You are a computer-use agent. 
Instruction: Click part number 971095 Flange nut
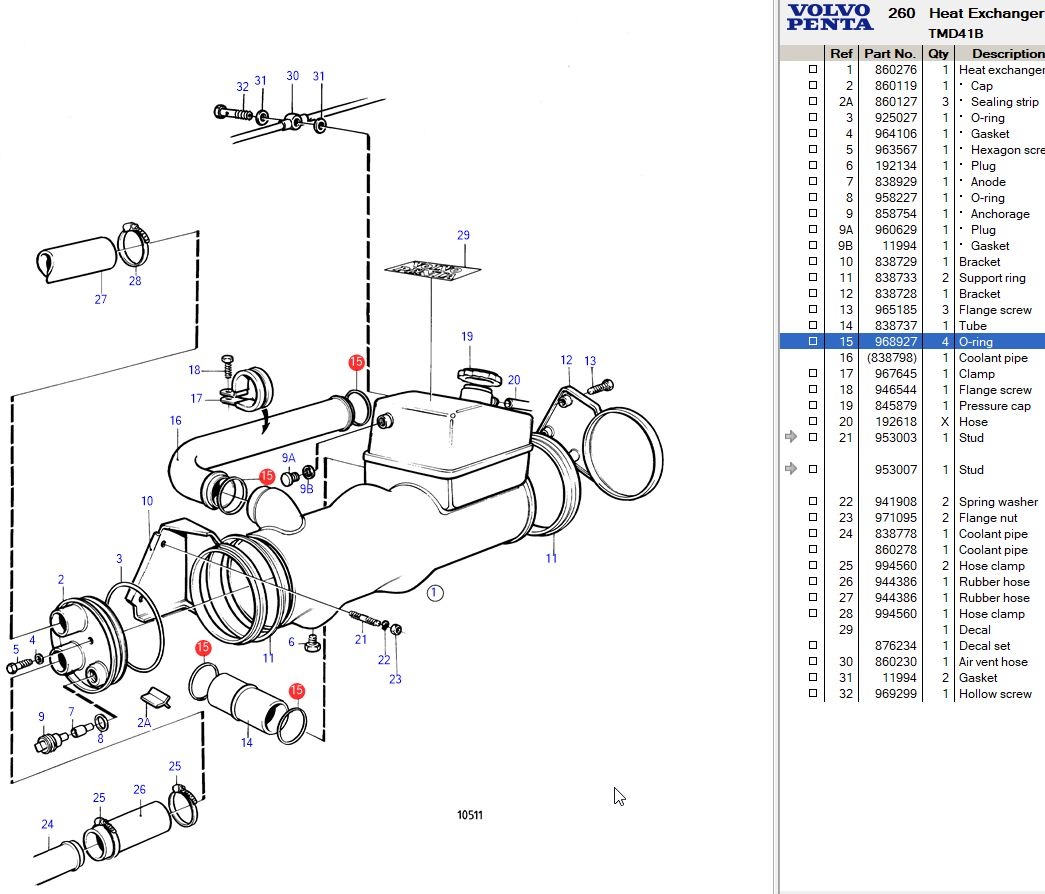pyautogui.click(x=896, y=517)
